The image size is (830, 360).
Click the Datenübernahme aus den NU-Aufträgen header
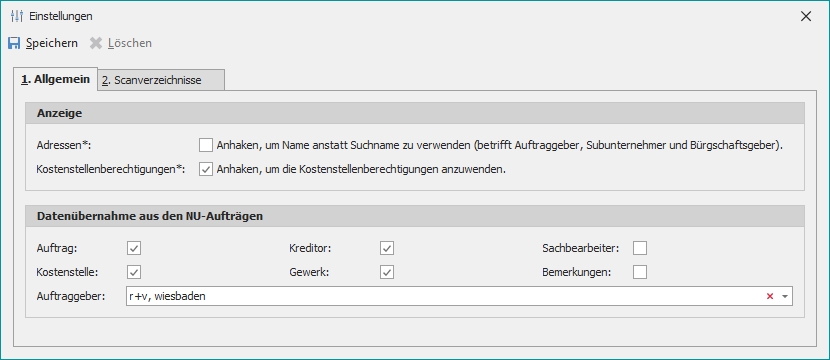[414, 216]
